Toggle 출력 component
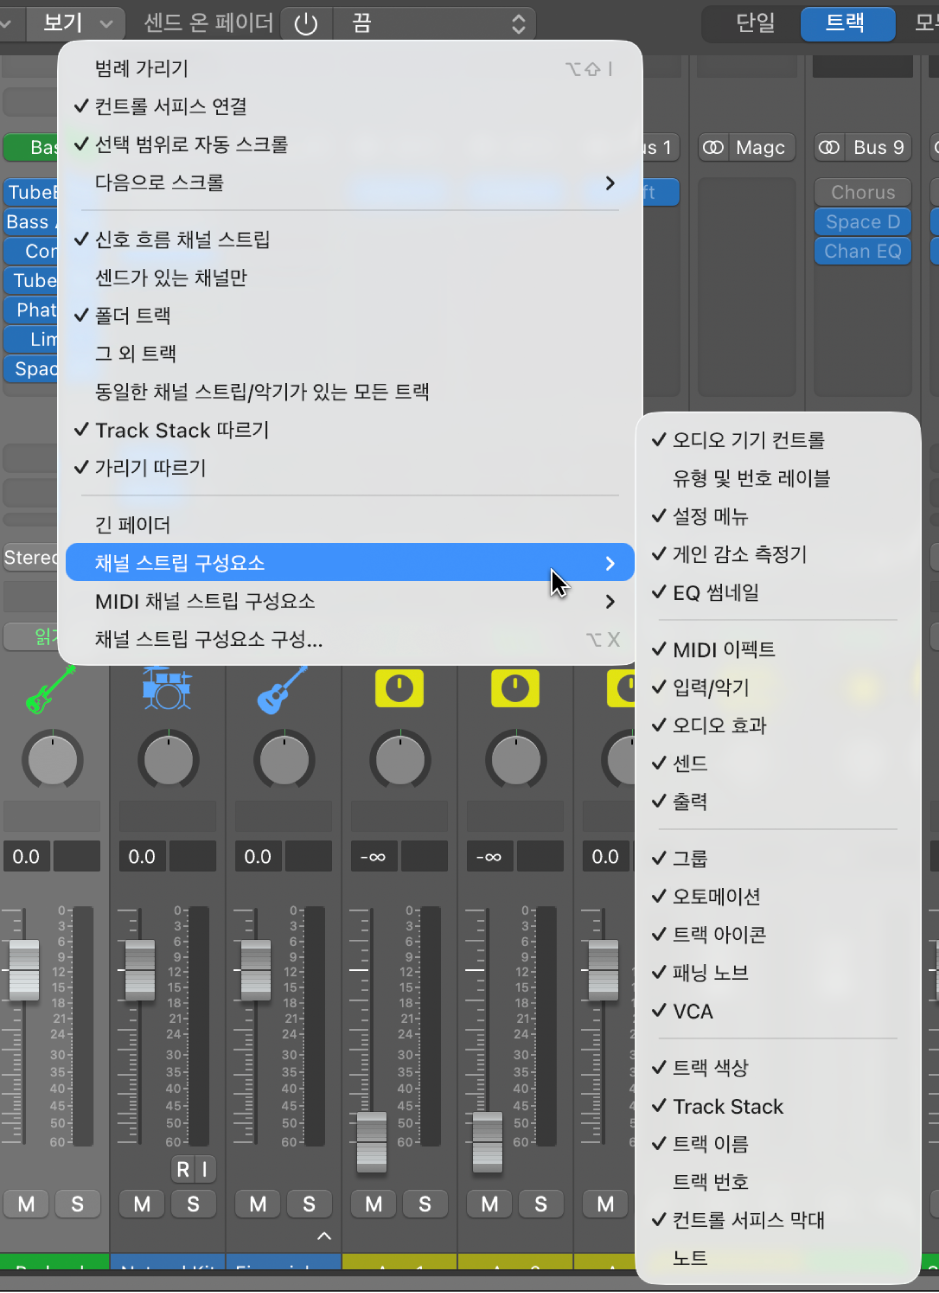939x1293 pixels. (x=778, y=801)
